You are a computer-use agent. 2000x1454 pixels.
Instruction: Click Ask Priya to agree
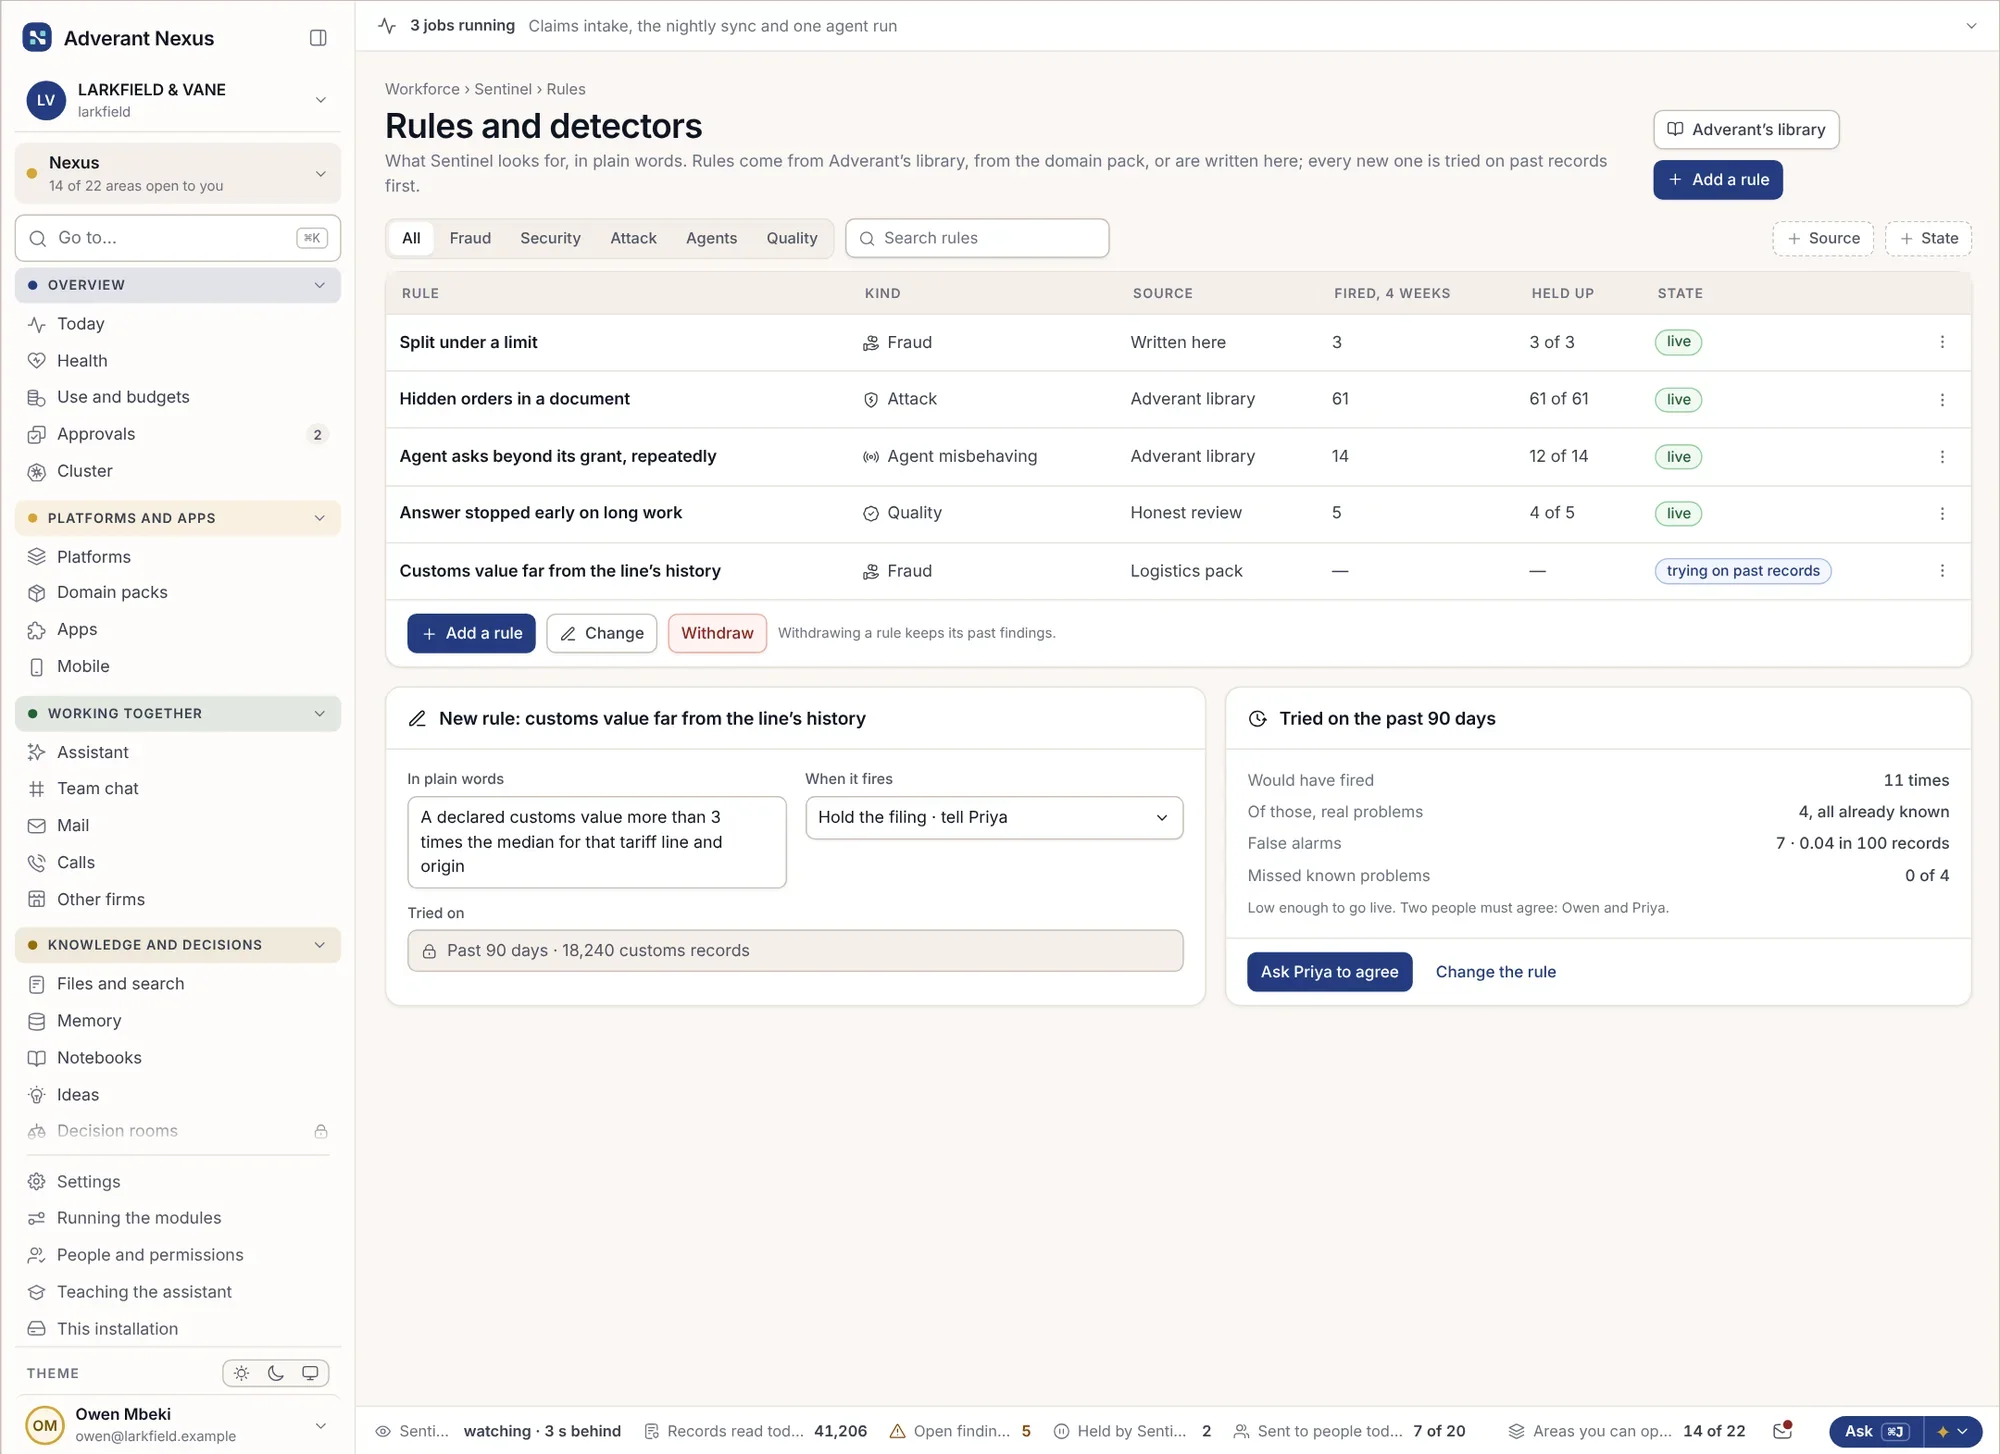[x=1329, y=972]
